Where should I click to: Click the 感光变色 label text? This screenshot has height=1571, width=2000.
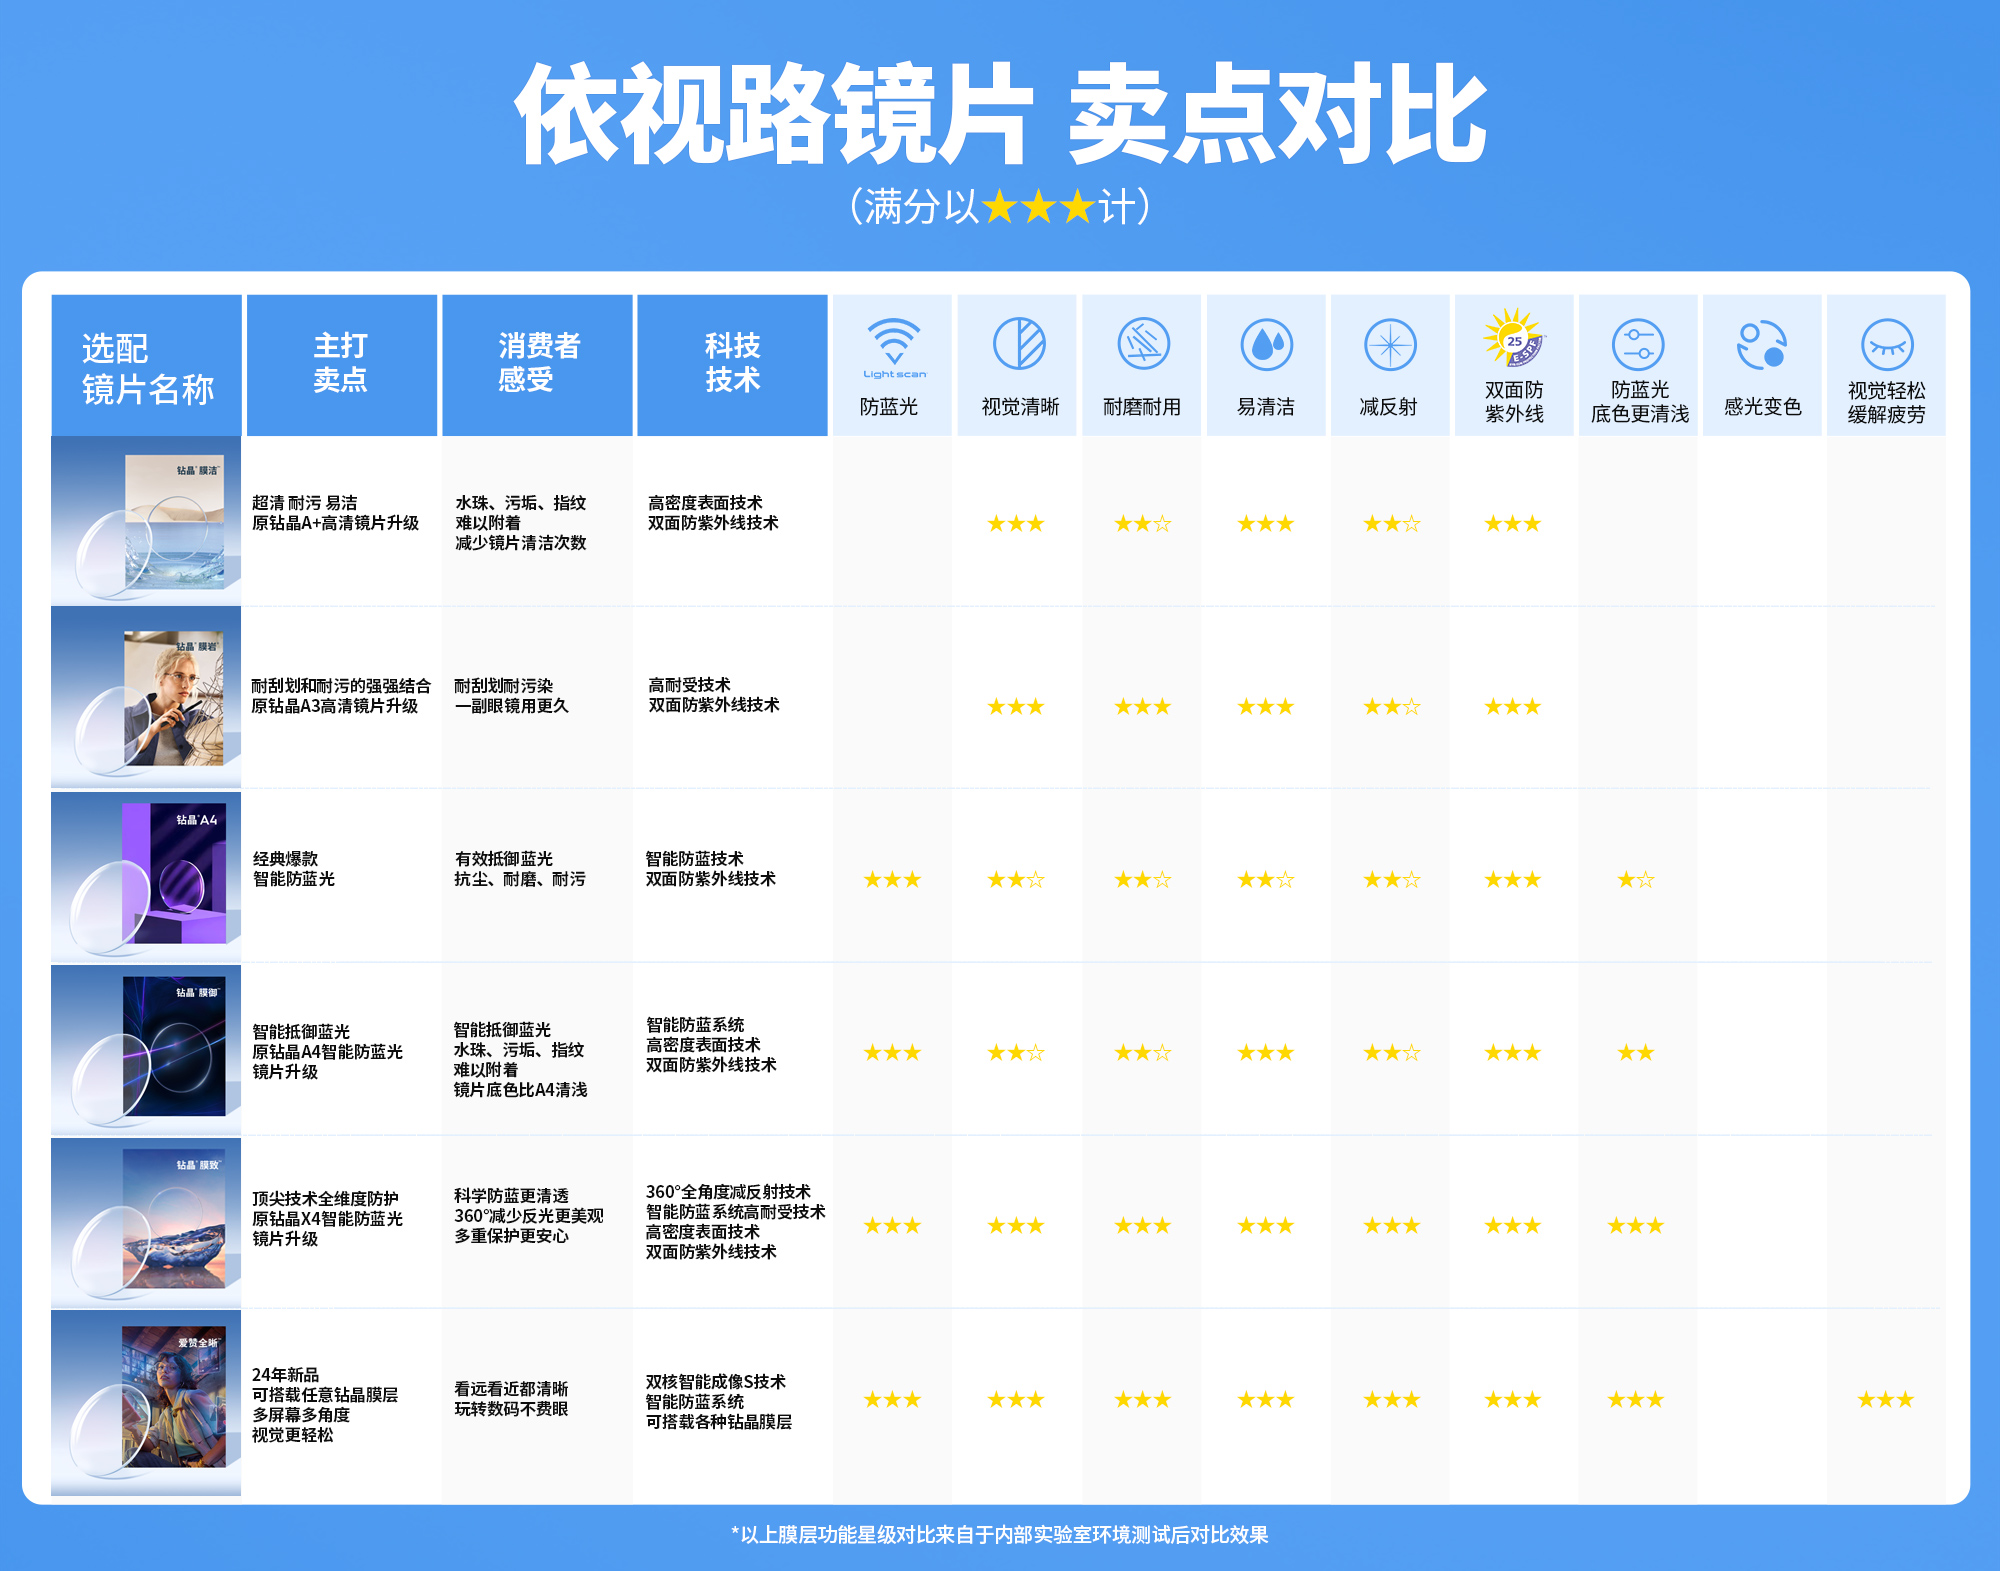pyautogui.click(x=1762, y=407)
